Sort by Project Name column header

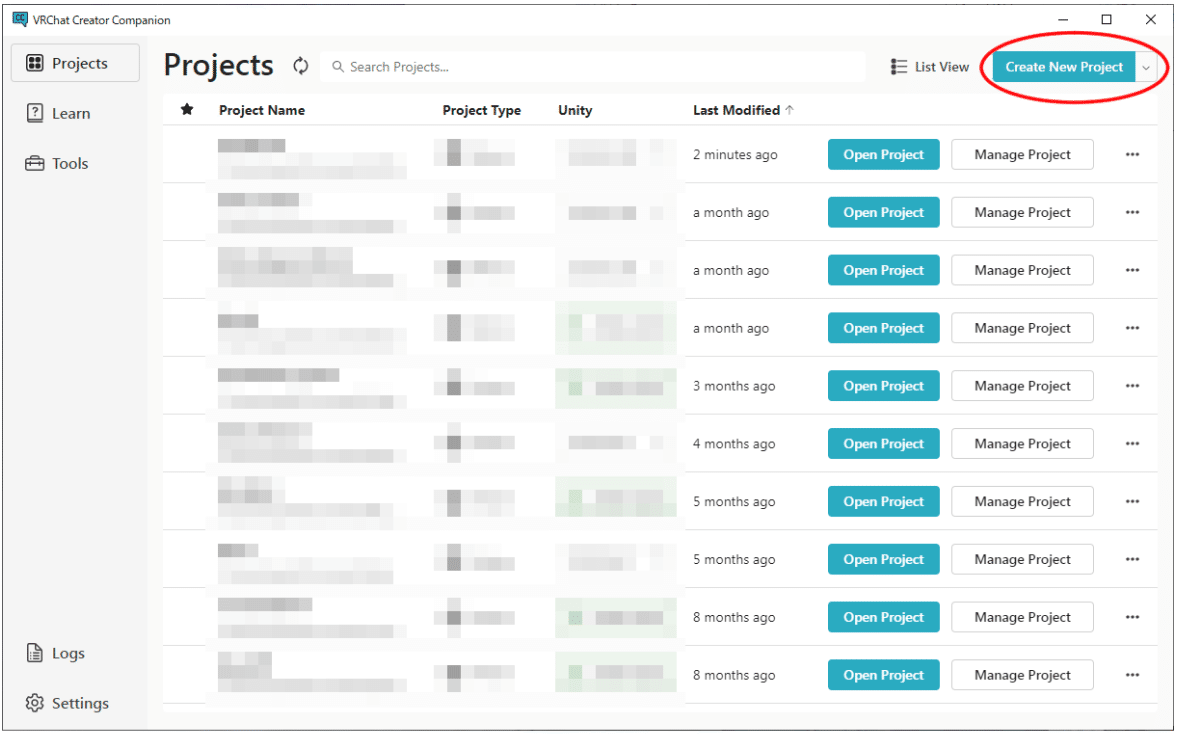point(262,110)
